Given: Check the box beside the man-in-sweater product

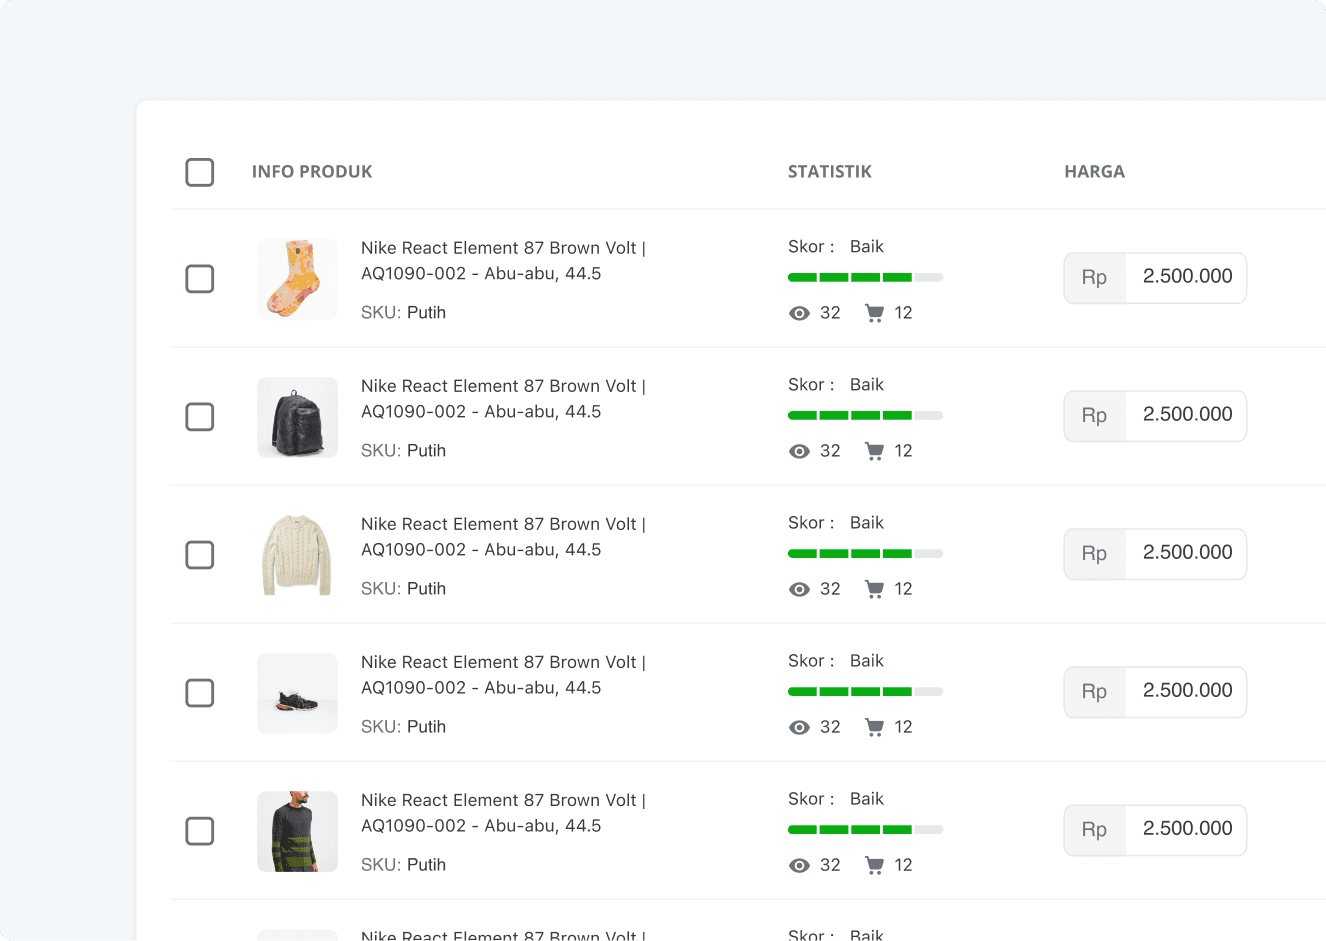Looking at the screenshot, I should point(200,831).
